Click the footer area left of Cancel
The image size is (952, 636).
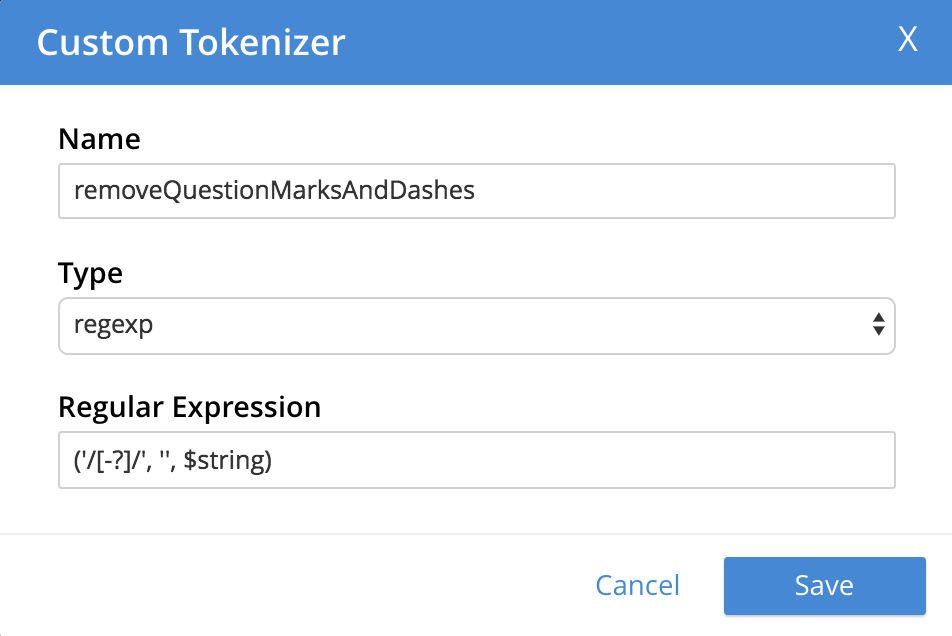tap(300, 585)
